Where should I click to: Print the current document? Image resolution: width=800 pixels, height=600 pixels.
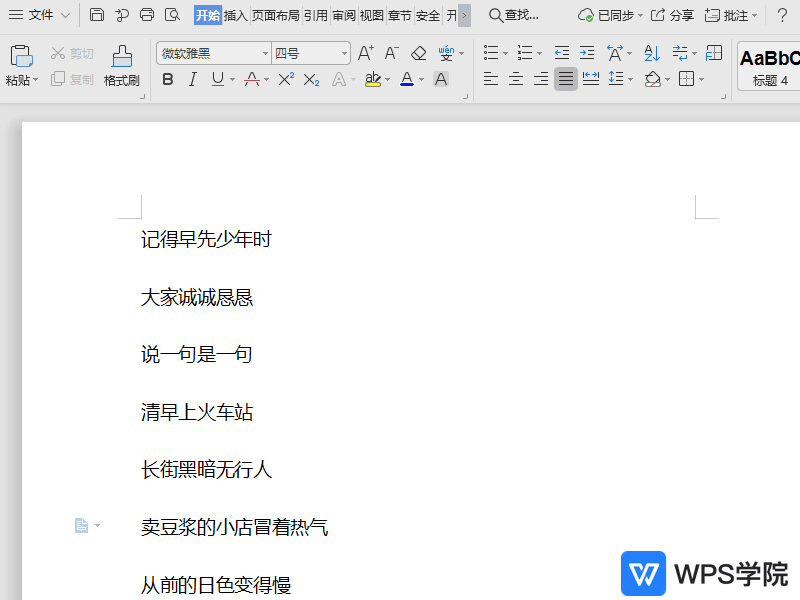pyautogui.click(x=147, y=15)
